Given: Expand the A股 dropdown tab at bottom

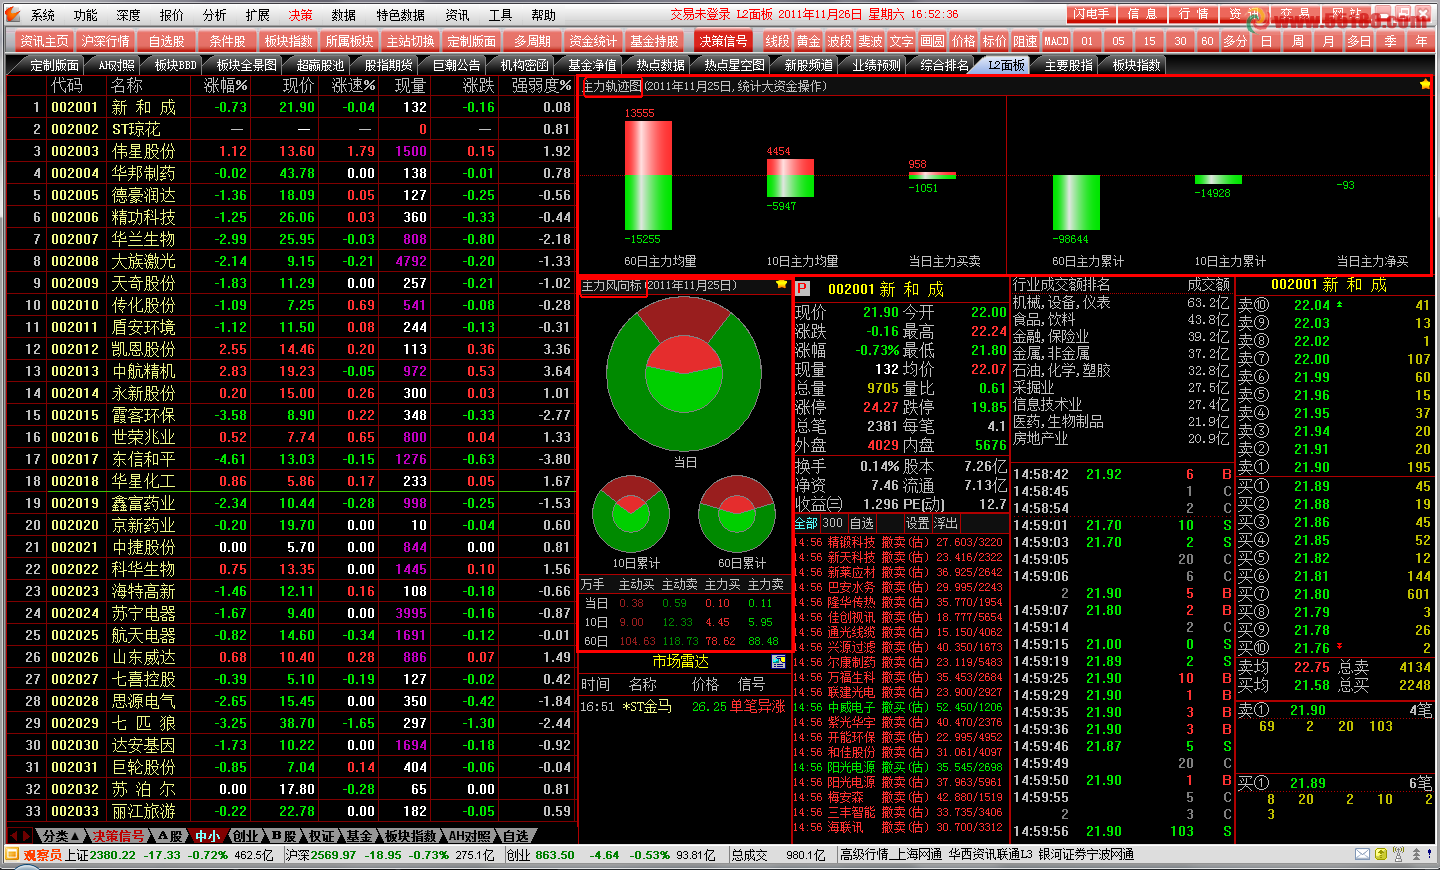Looking at the screenshot, I should [x=171, y=836].
